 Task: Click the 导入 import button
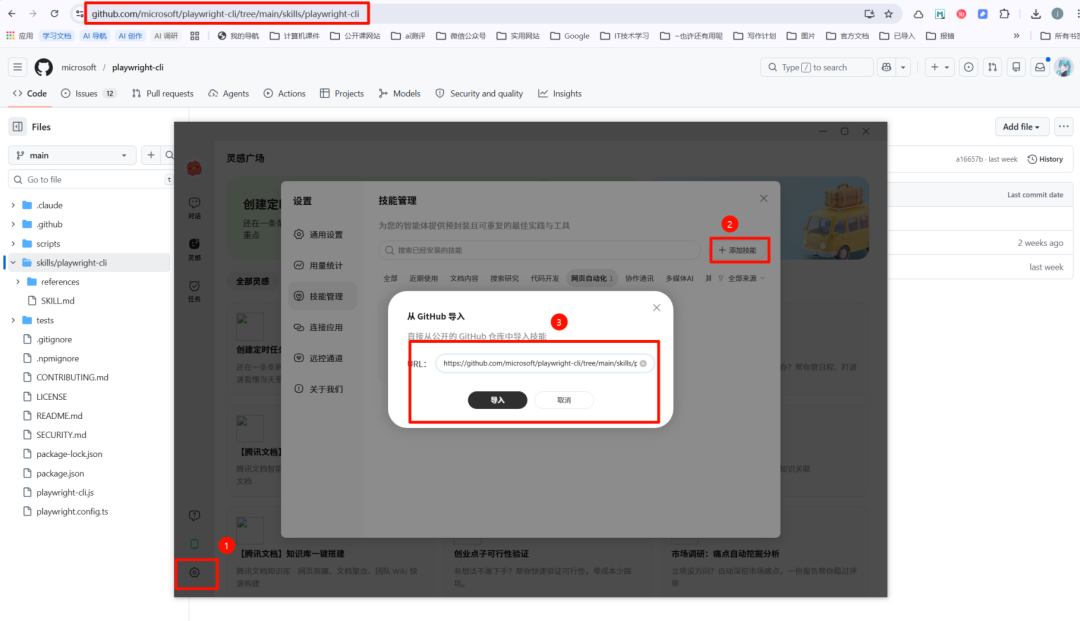497,400
